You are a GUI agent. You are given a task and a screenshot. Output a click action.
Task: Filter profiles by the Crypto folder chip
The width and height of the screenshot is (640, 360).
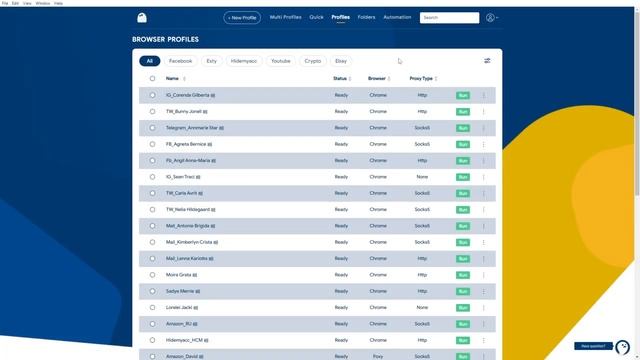tap(313, 61)
